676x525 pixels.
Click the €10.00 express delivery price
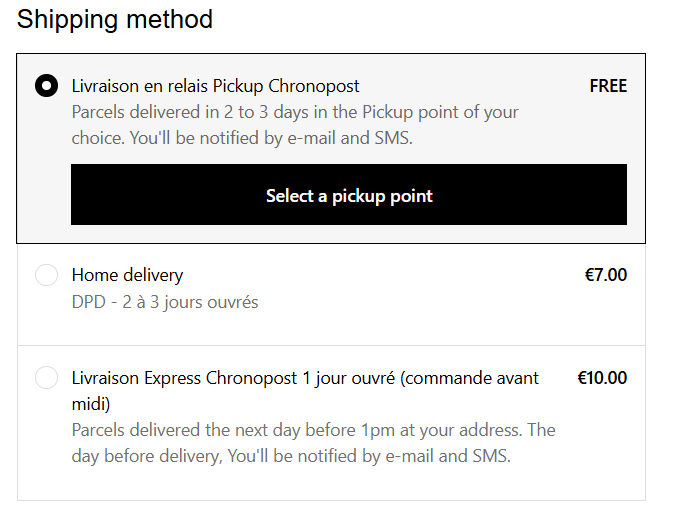(x=602, y=378)
